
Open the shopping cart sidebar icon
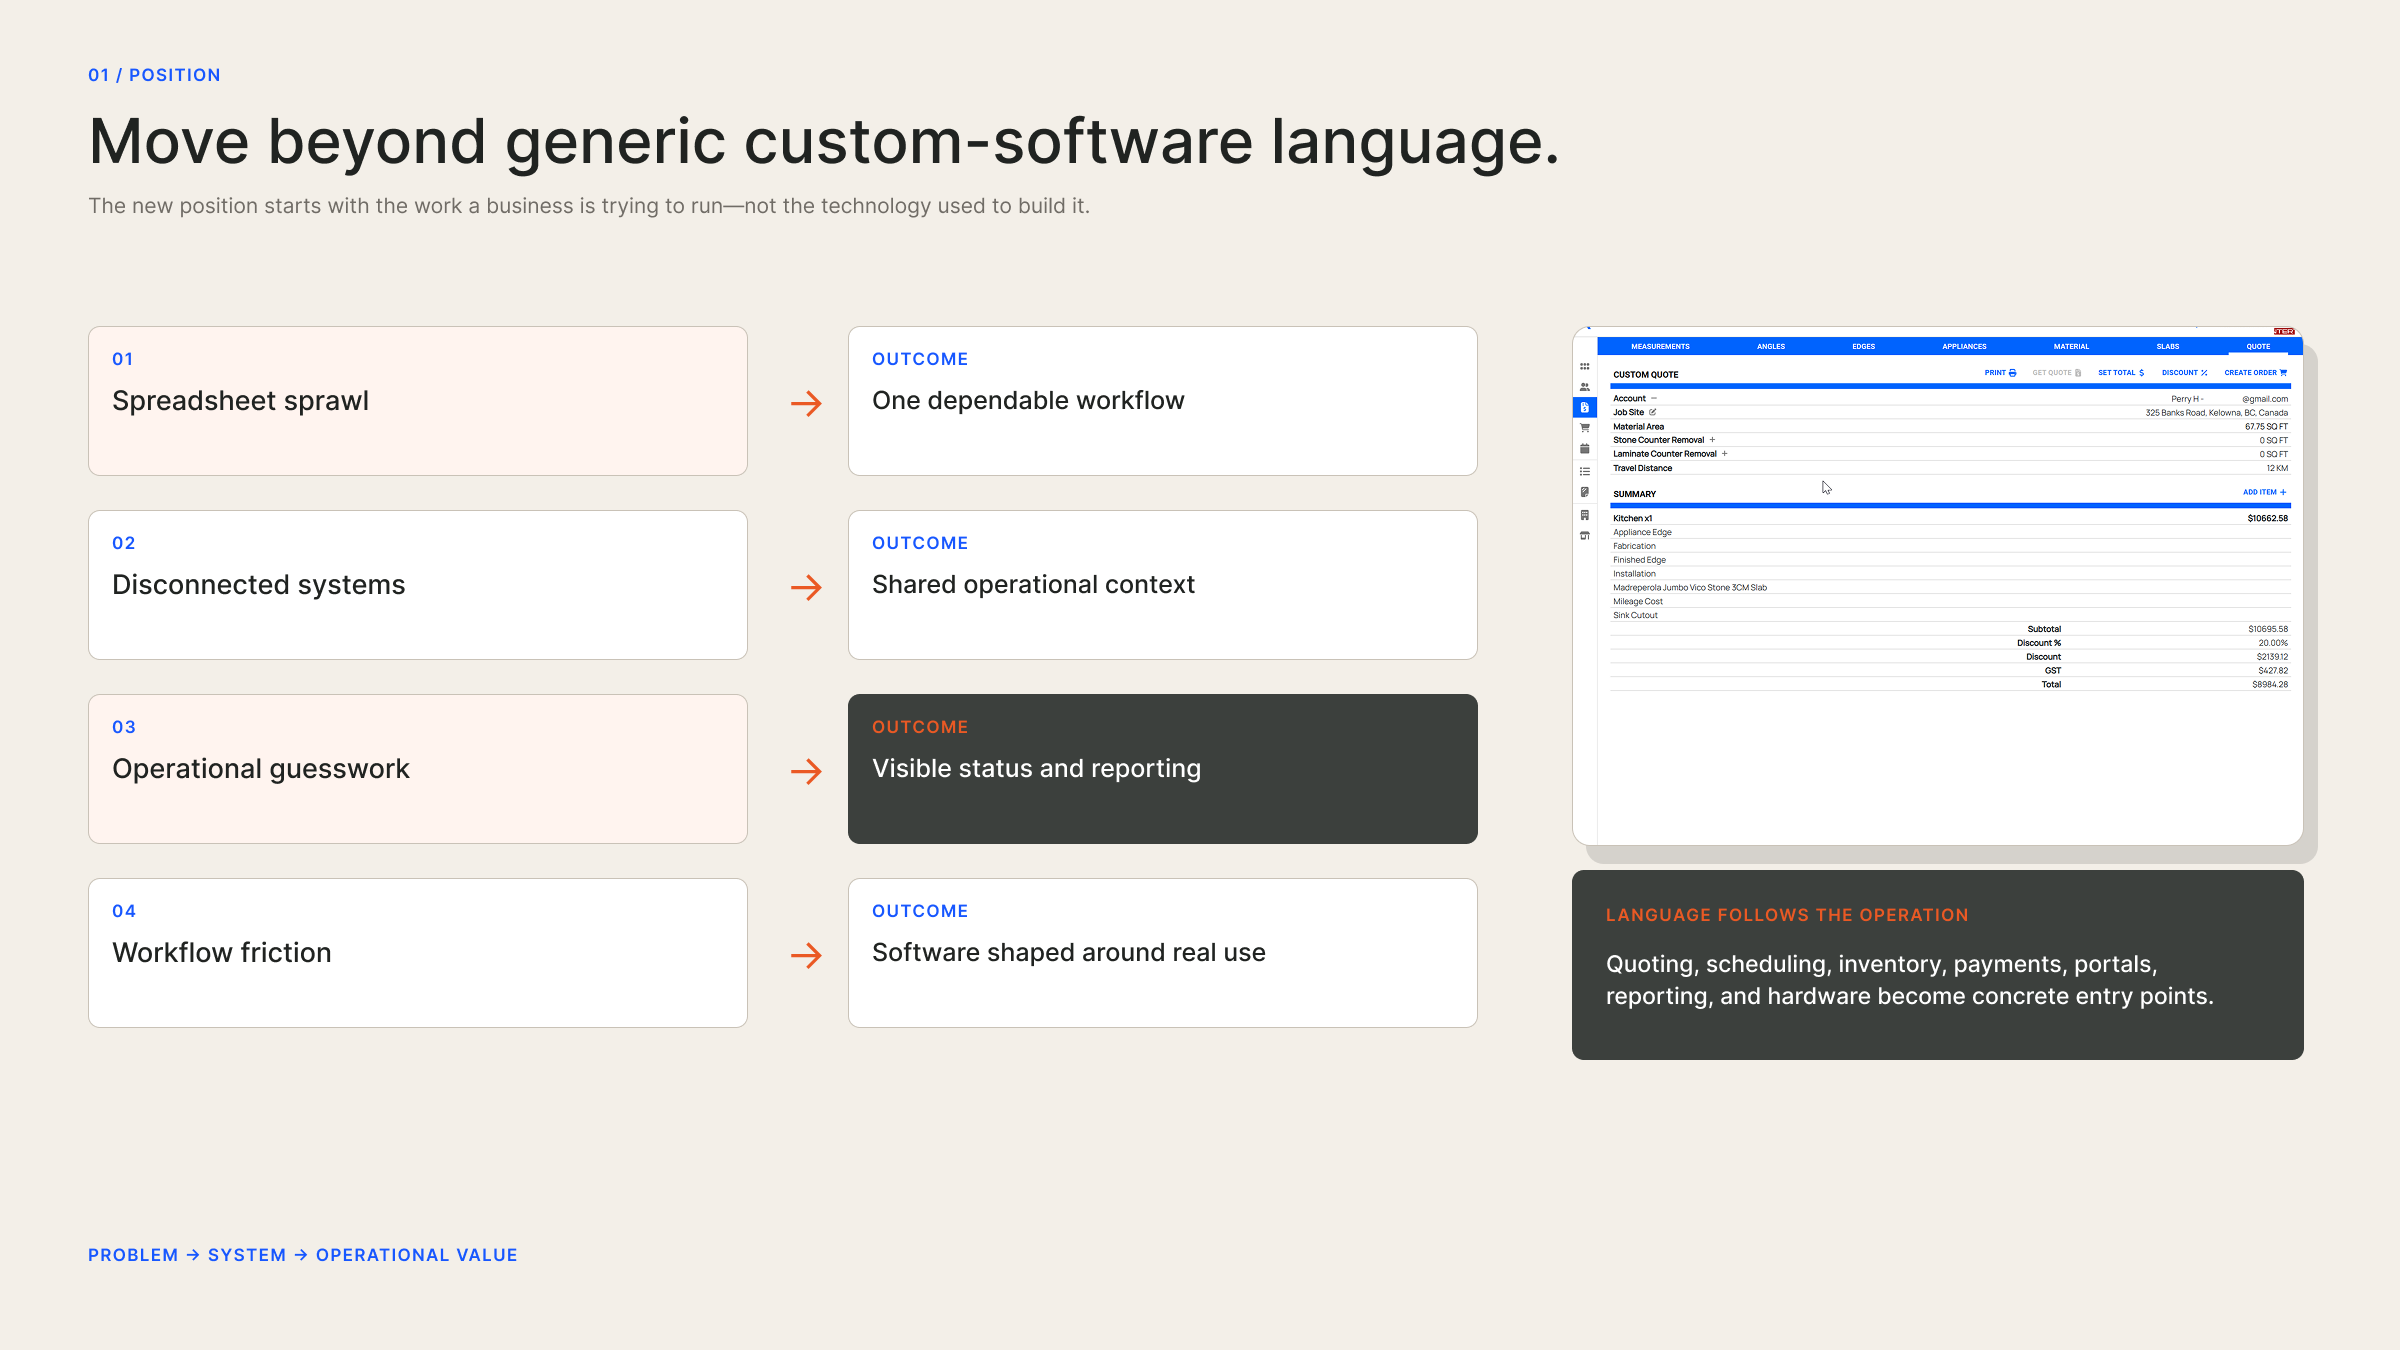click(1584, 428)
